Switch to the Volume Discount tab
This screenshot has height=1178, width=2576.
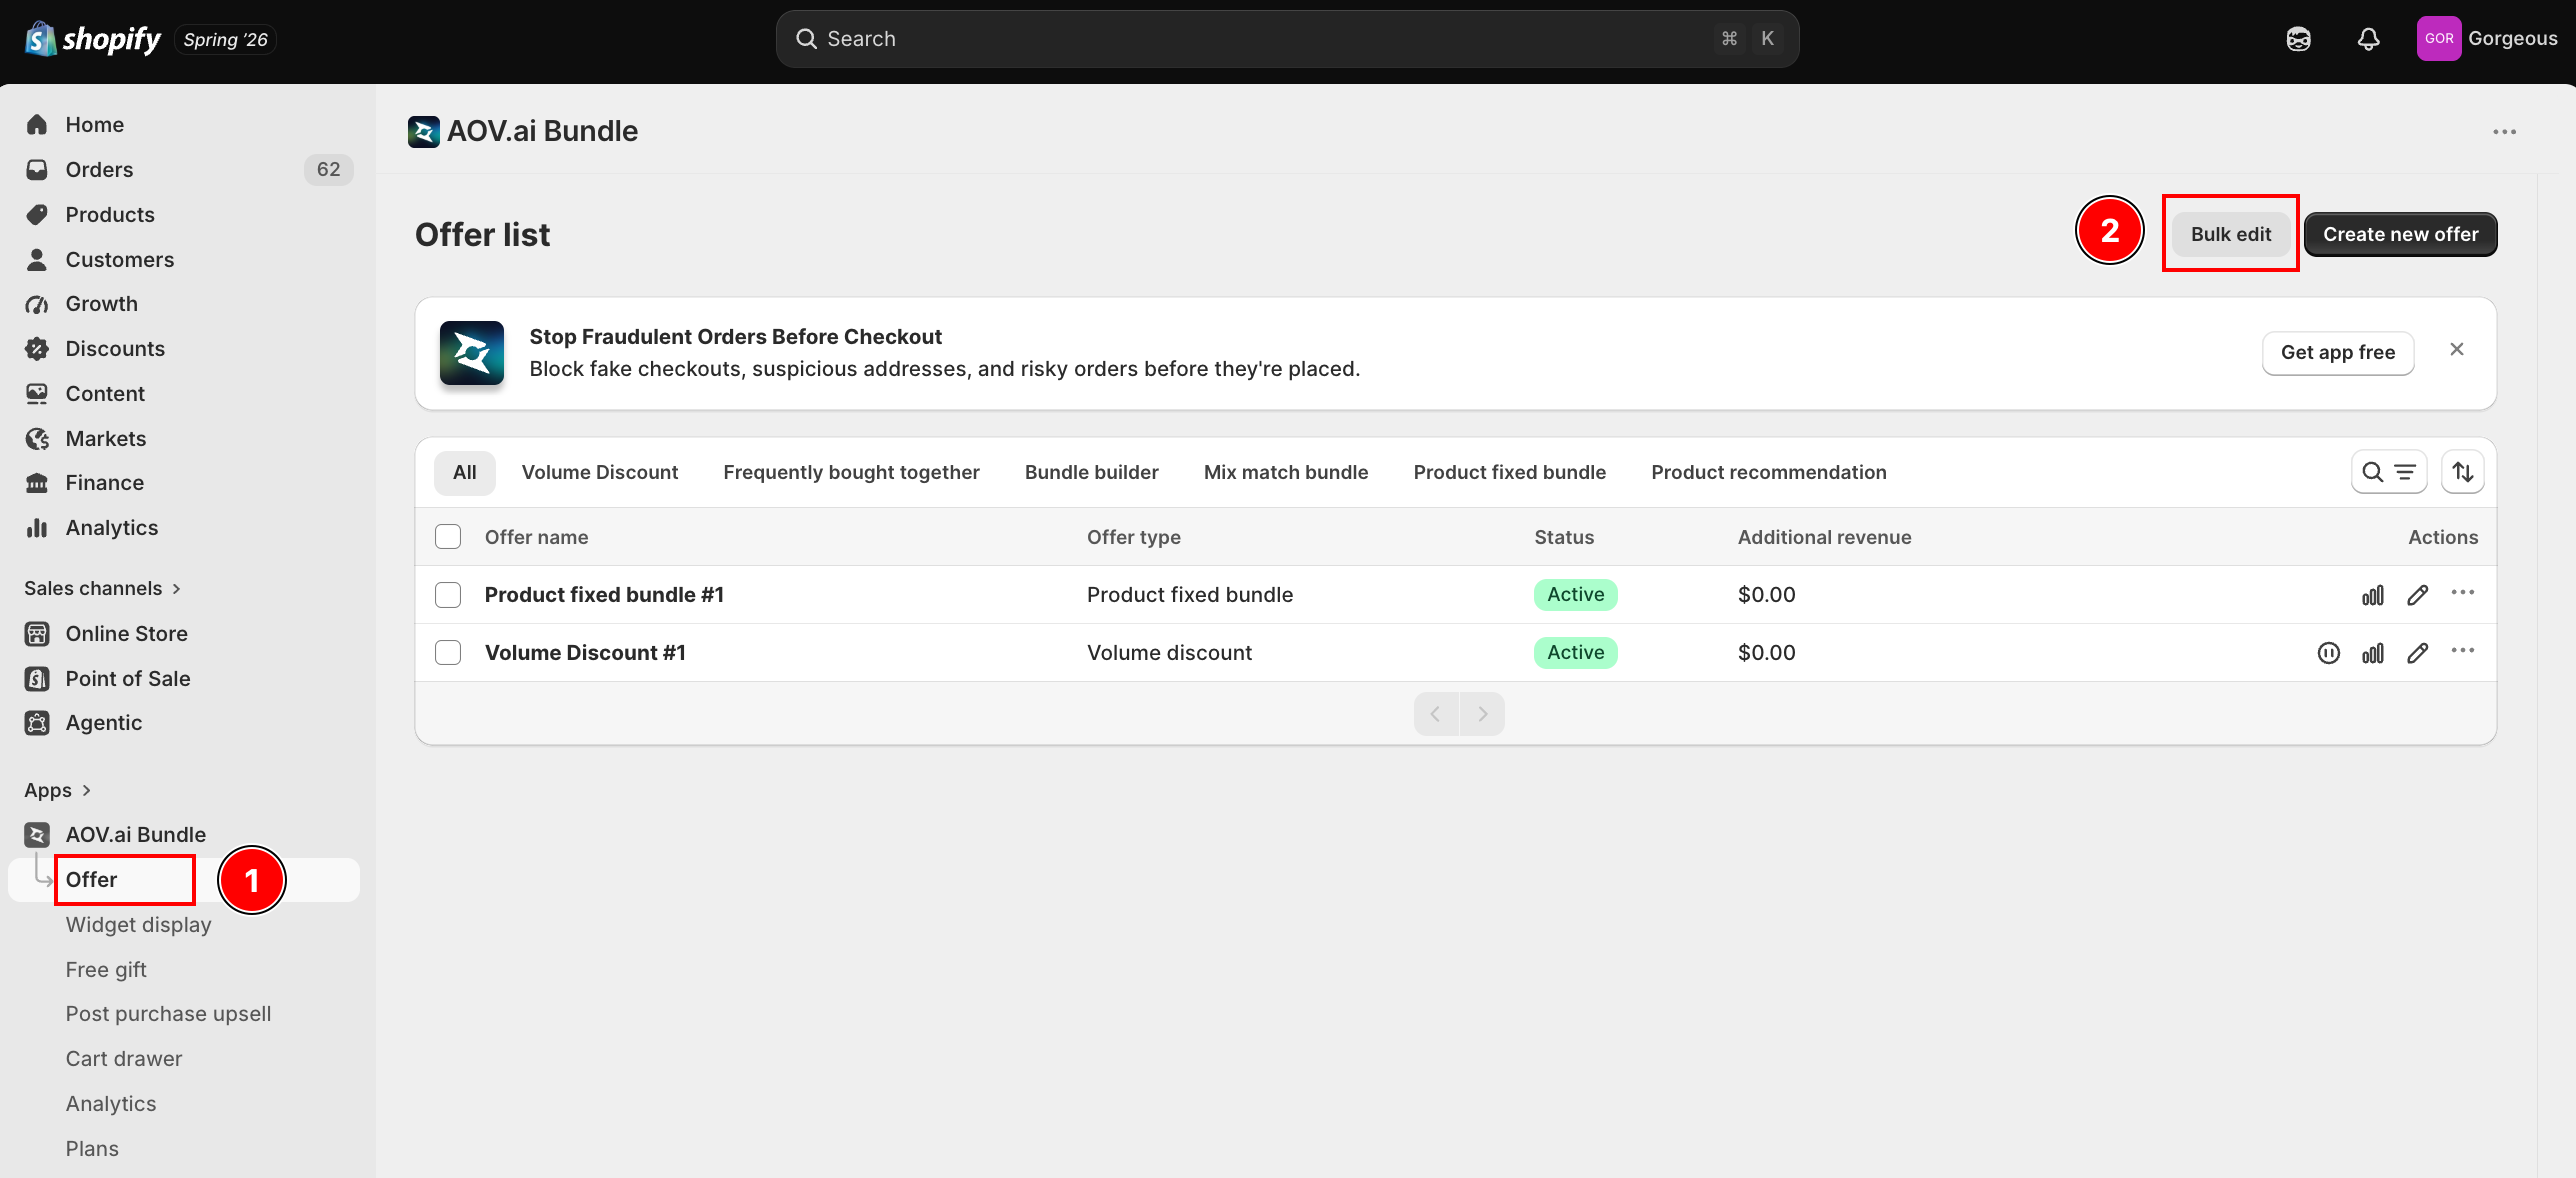pos(600,472)
